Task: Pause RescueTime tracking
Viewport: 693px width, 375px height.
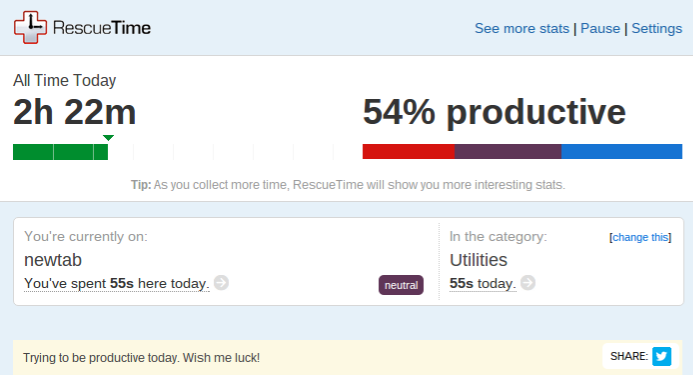Action: [600, 28]
